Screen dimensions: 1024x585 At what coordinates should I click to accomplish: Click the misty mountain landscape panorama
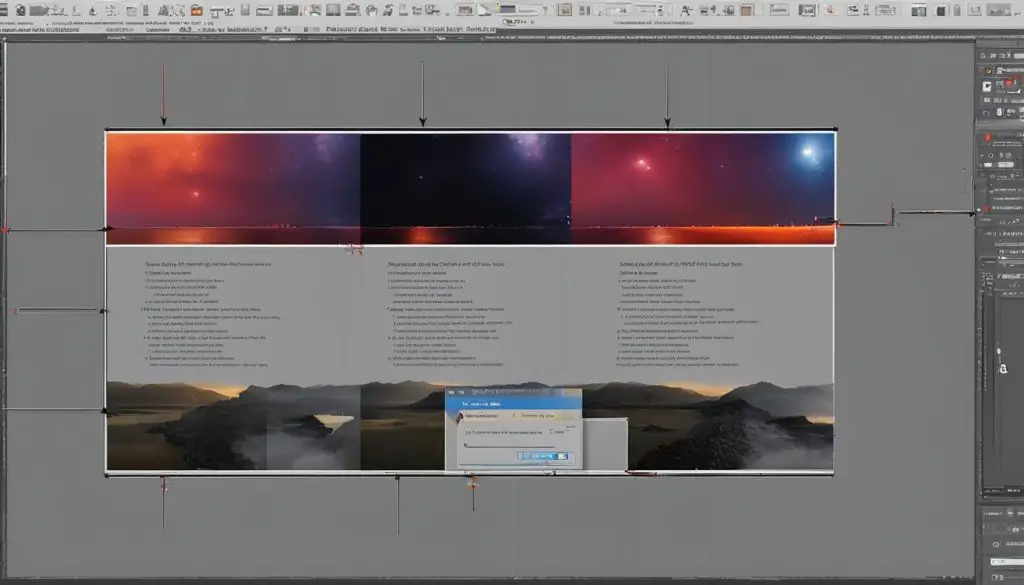470,426
